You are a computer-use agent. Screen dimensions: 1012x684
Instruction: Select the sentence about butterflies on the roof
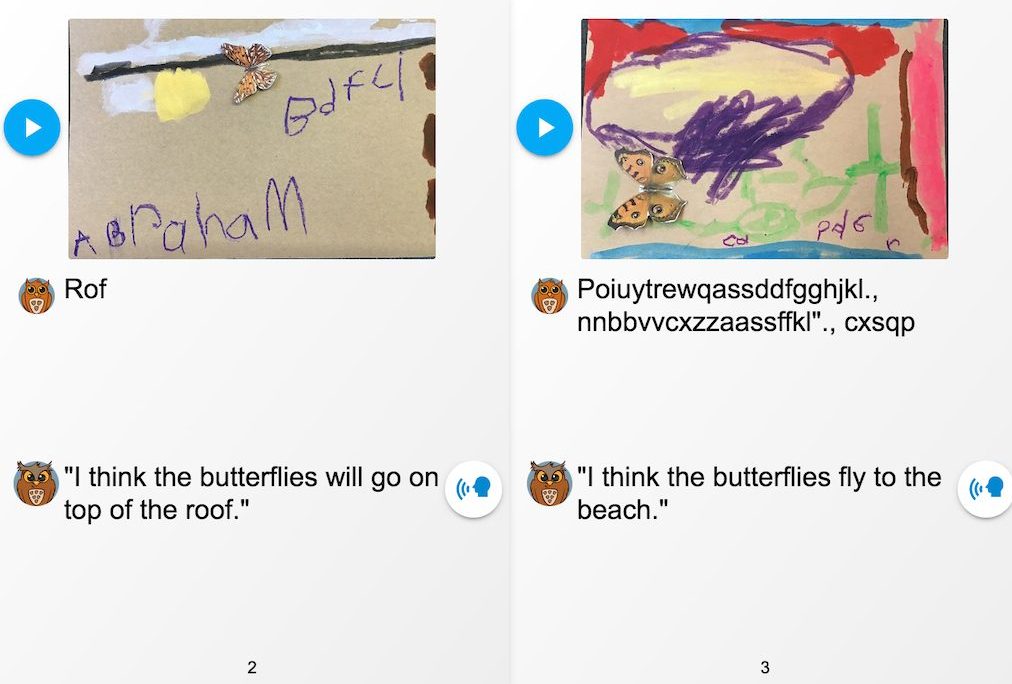point(250,493)
